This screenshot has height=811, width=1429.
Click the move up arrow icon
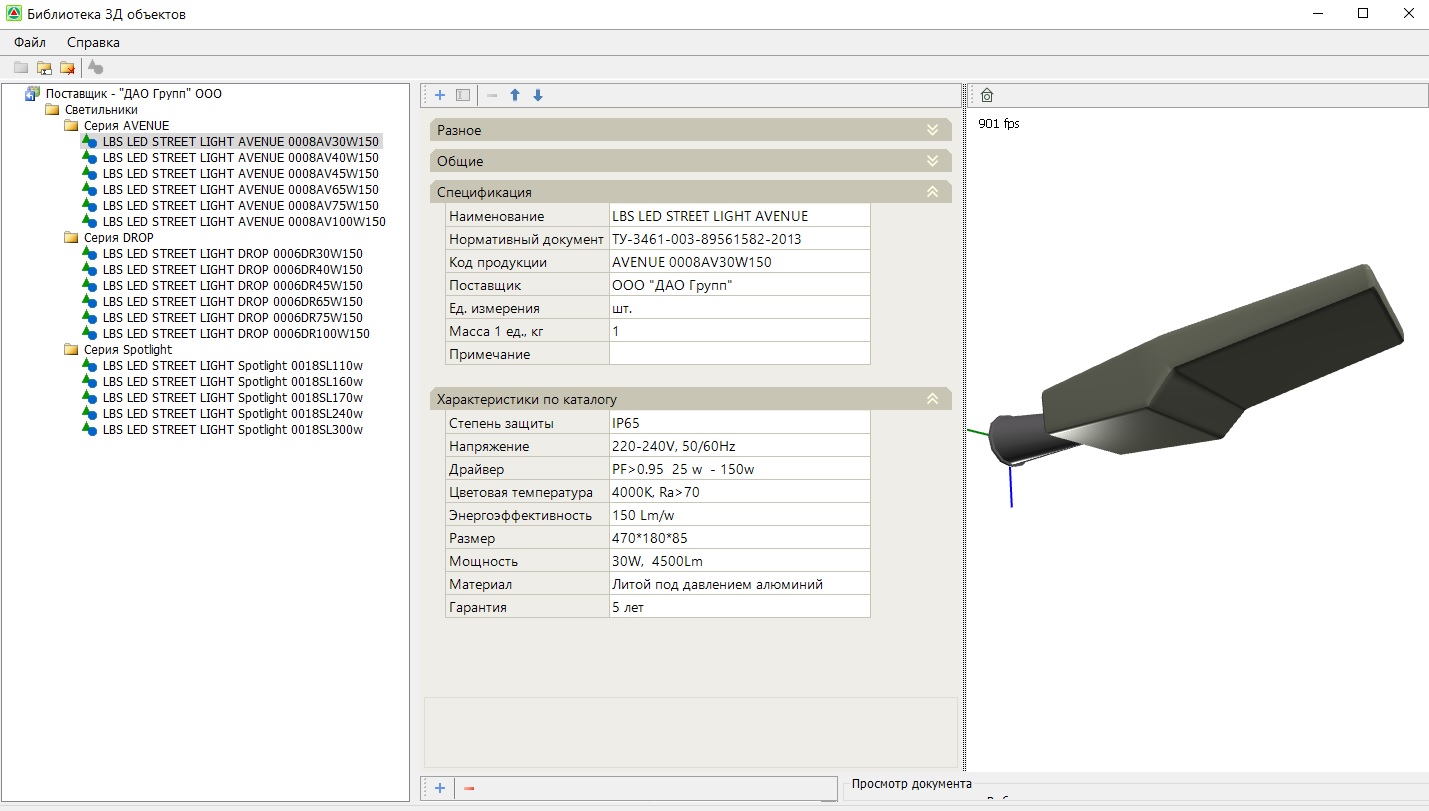(x=515, y=95)
